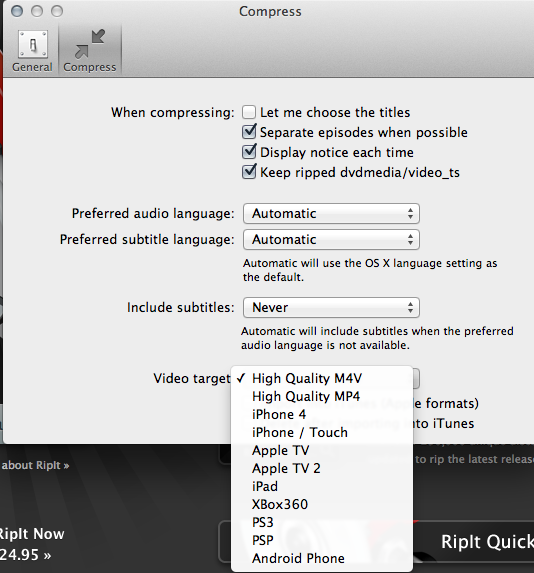The image size is (534, 573).
Task: Disable Keep ripped dvdmedia/video_ts
Action: pos(249,172)
